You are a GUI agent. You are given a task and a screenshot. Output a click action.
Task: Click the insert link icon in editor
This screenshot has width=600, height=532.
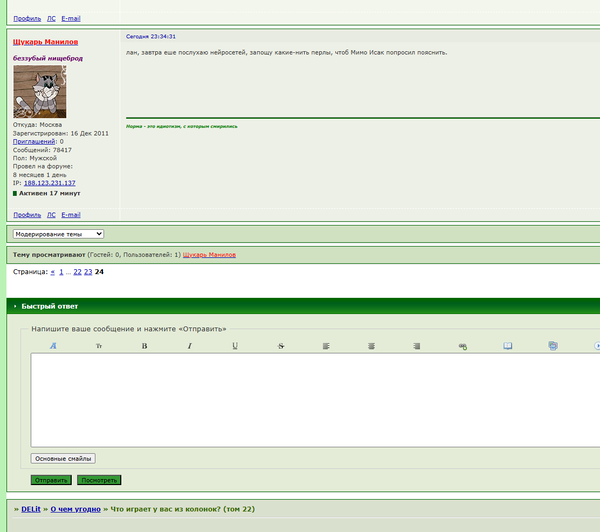click(462, 346)
